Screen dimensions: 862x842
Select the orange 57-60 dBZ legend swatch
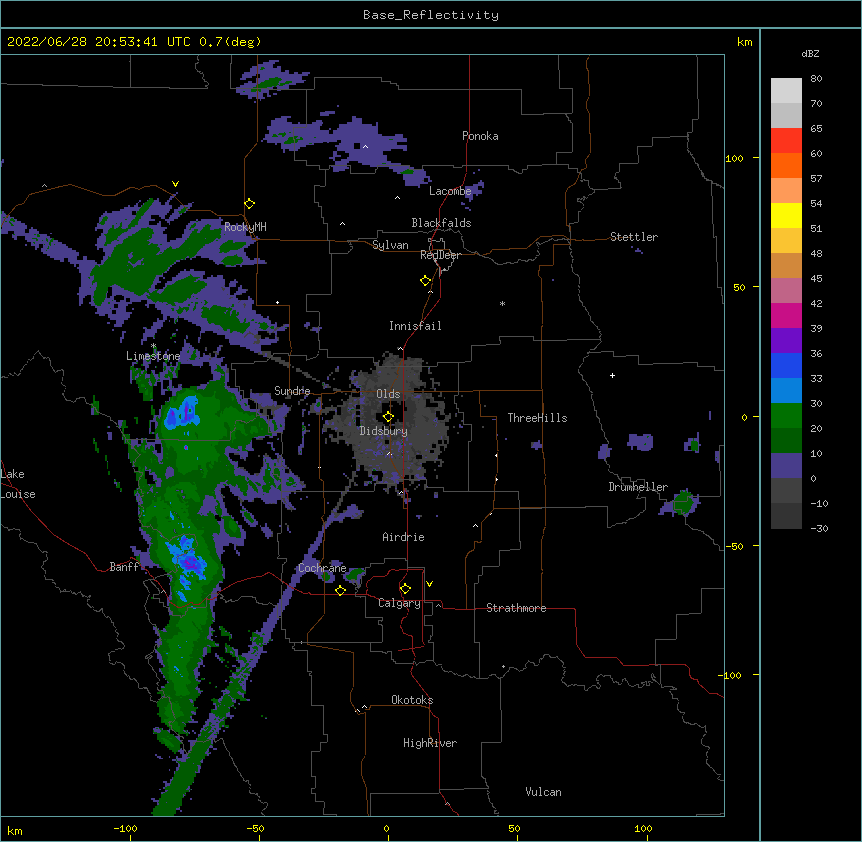point(786,165)
